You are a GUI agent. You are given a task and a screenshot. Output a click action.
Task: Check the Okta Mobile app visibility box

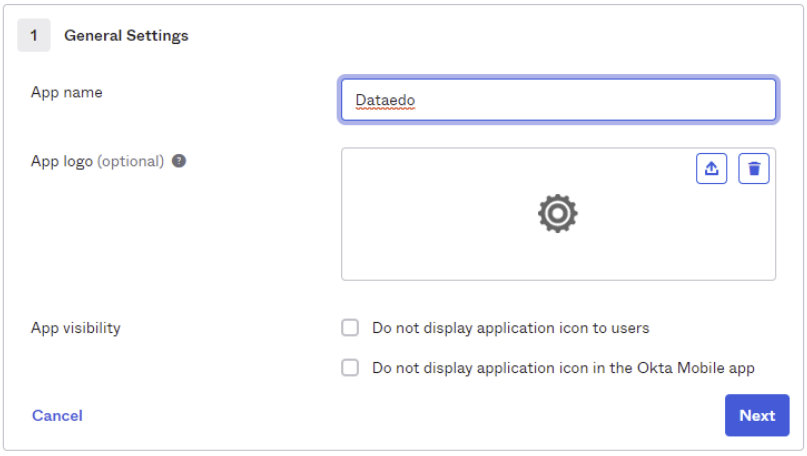[x=350, y=368]
